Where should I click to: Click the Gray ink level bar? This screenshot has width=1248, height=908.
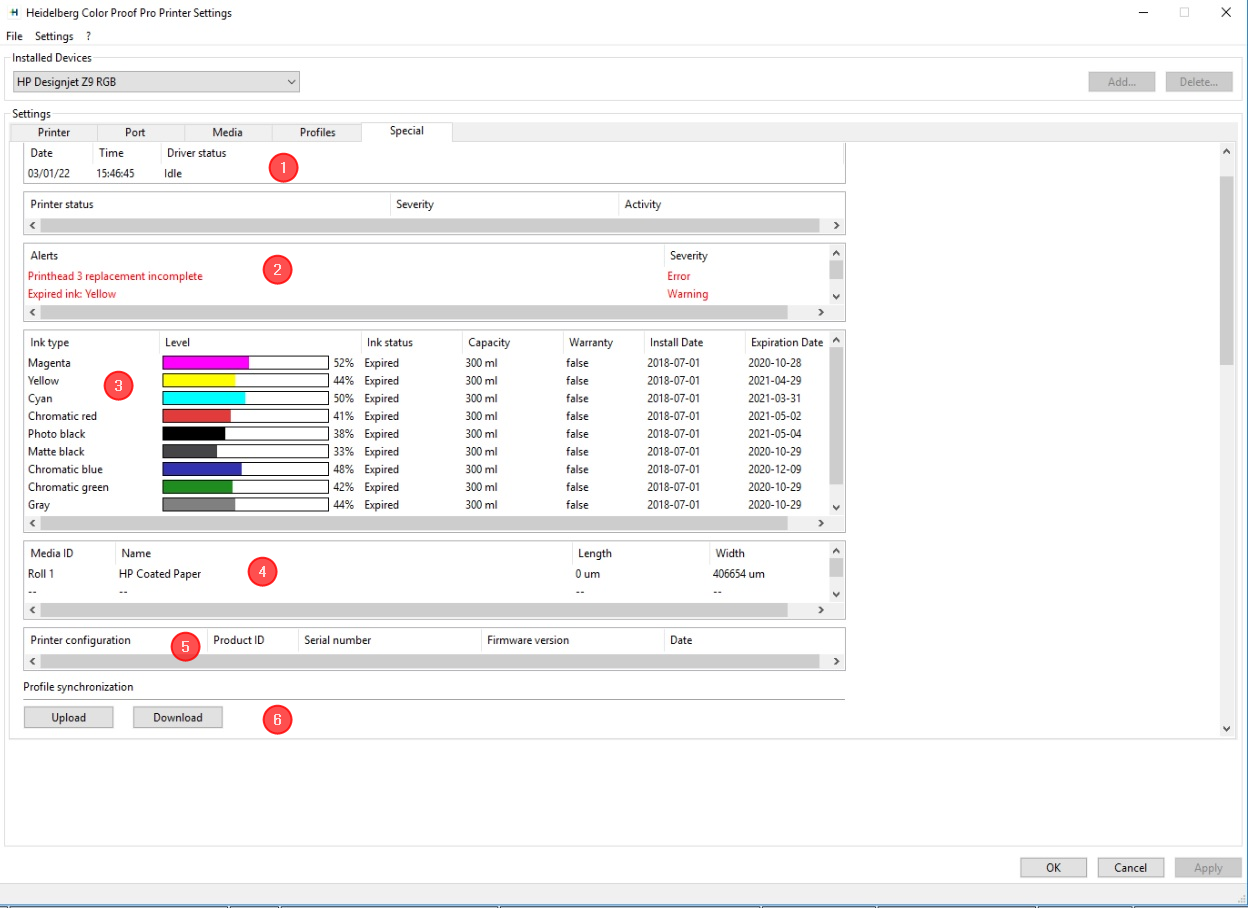click(245, 505)
